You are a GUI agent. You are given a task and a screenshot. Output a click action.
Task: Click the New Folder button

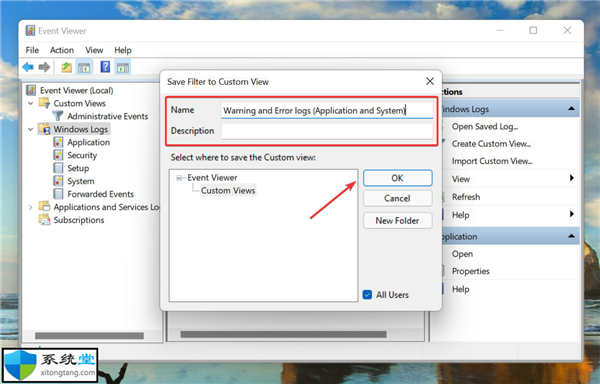click(x=398, y=221)
